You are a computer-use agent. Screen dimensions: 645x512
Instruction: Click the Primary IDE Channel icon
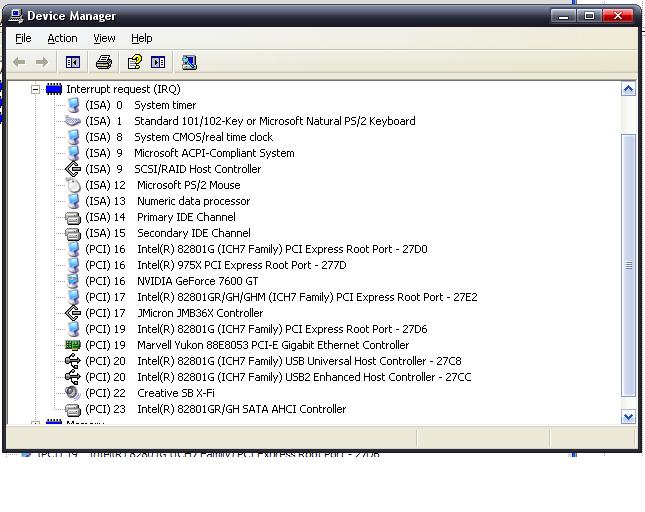73,218
